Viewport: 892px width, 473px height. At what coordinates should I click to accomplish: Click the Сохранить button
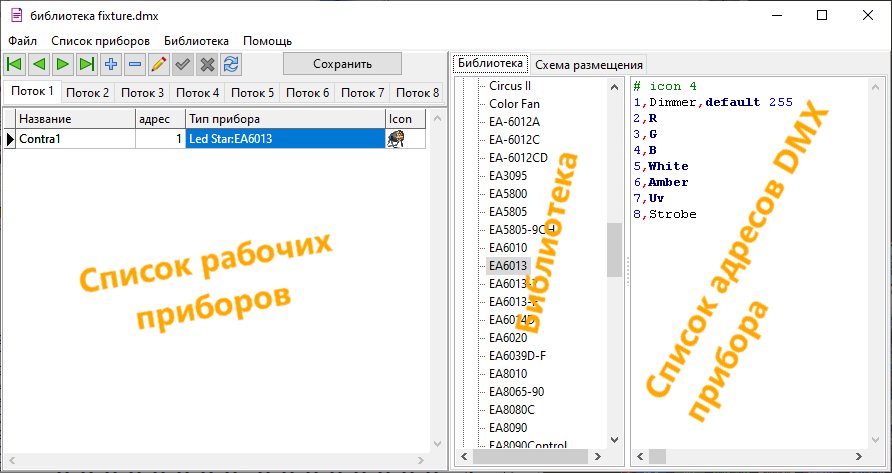pos(342,64)
